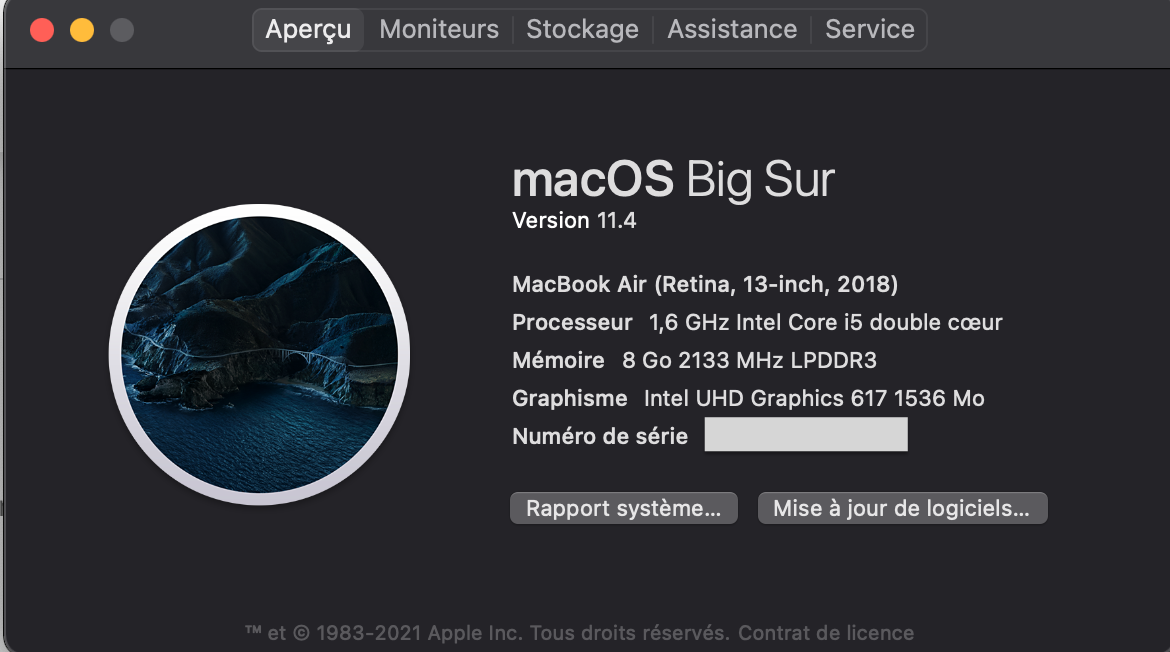
Task: Click the Graphisme Intel UHD Graphics line
Action: click(x=748, y=399)
